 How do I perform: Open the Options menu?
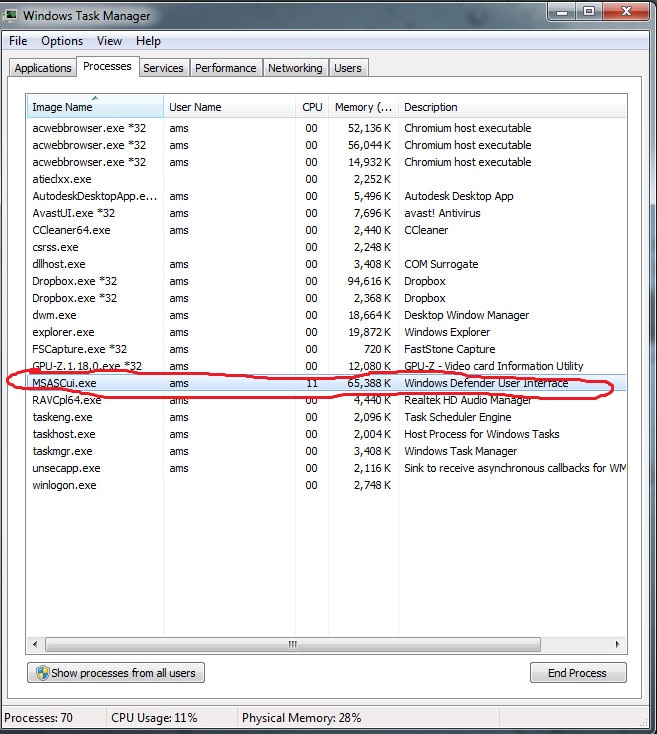tap(62, 41)
